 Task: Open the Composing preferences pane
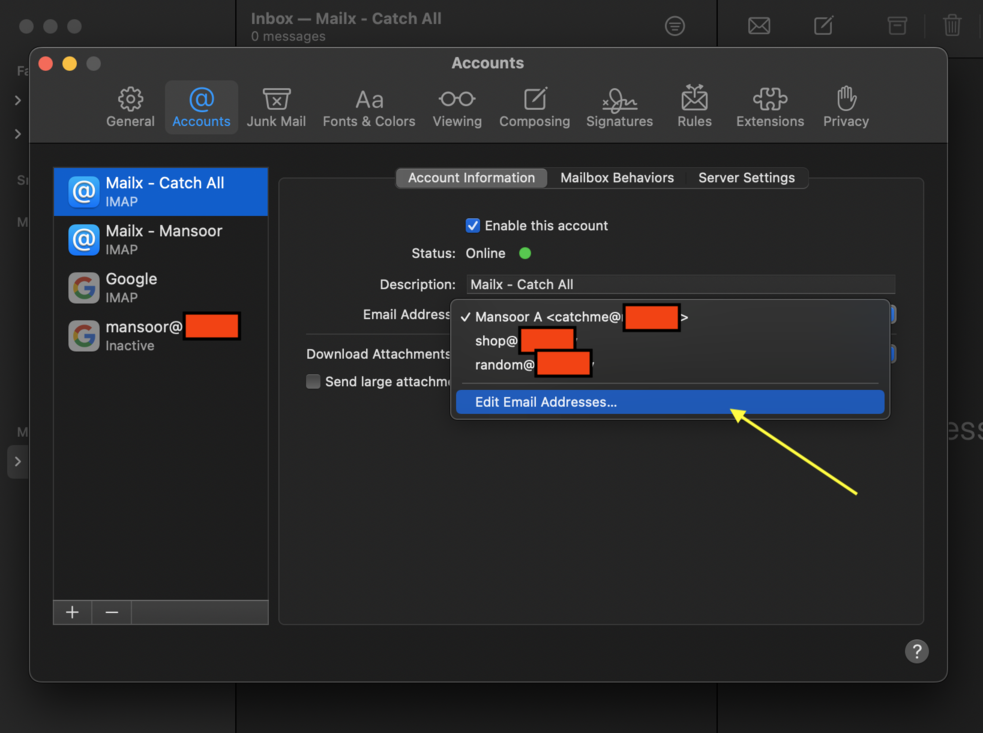(534, 107)
